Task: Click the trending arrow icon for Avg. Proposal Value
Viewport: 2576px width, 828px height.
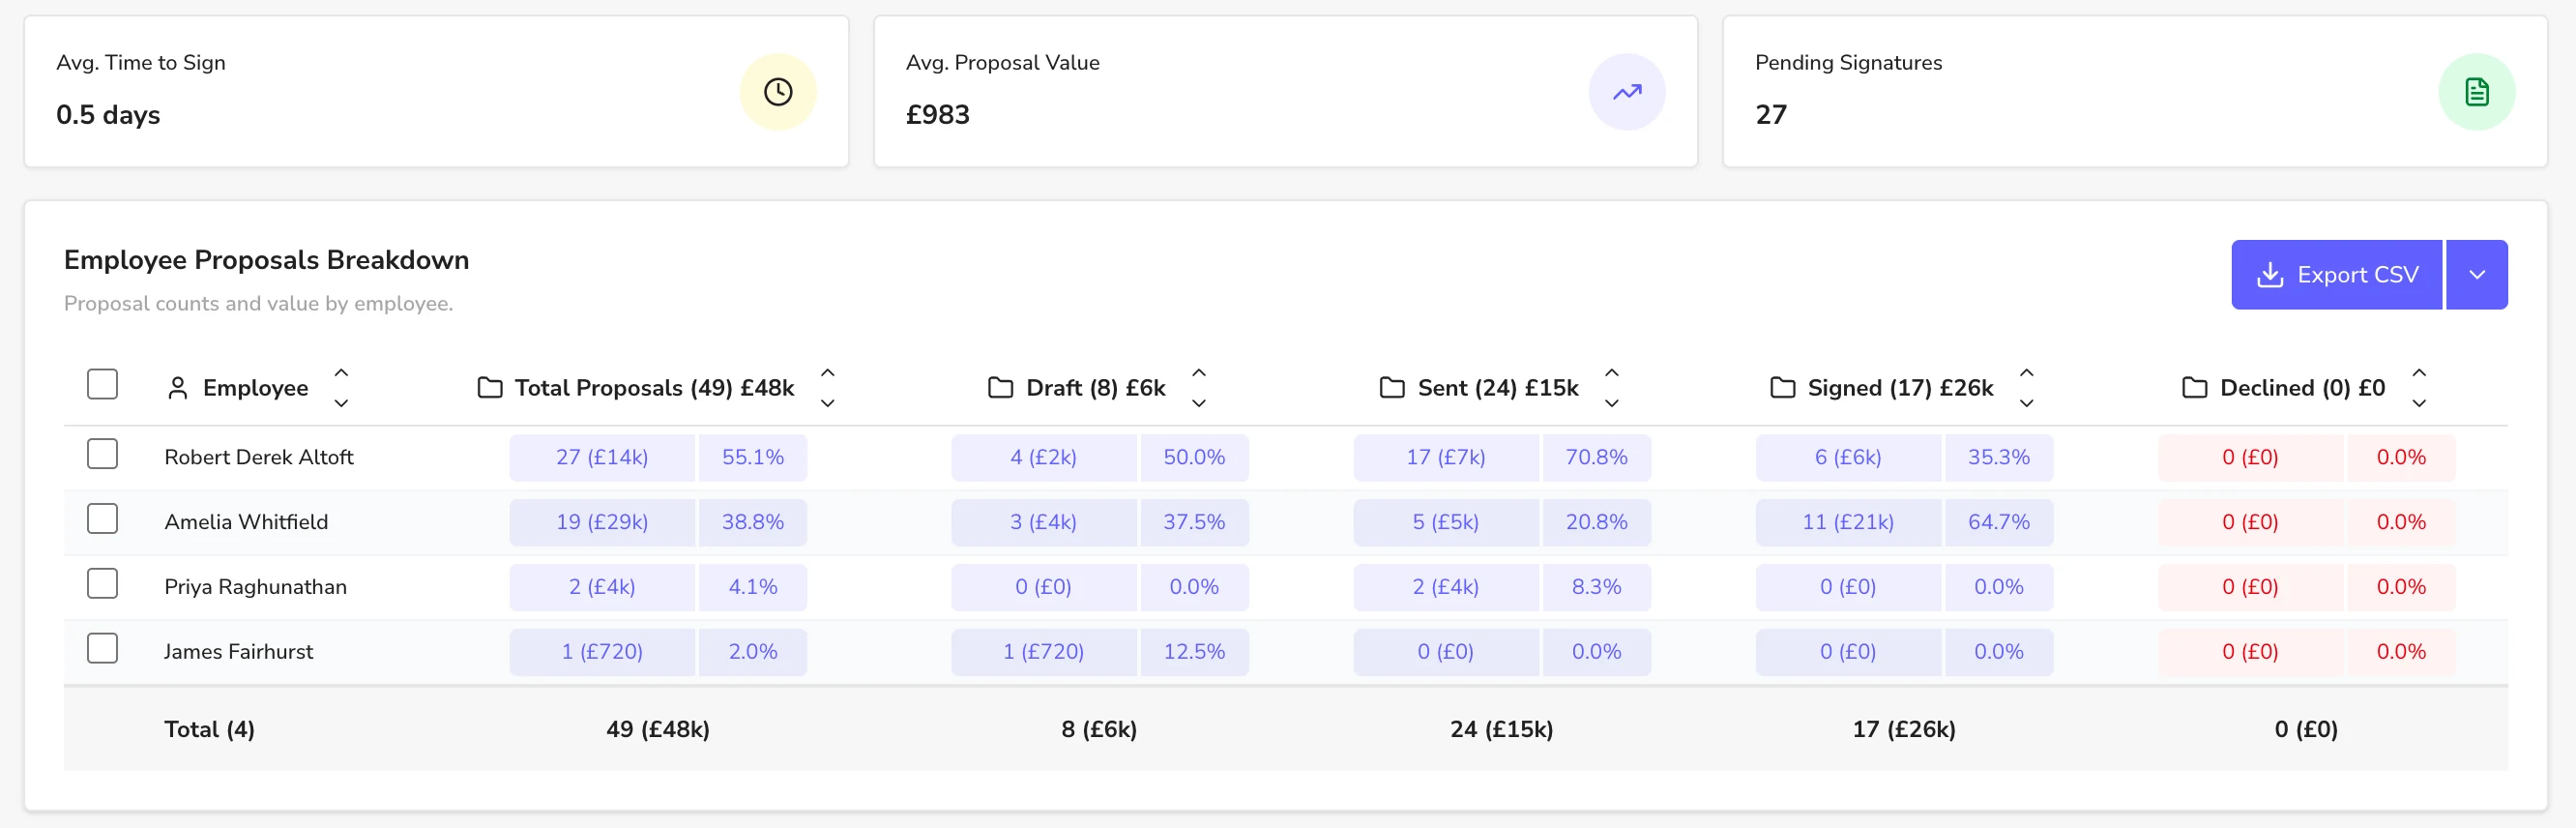Action: pyautogui.click(x=1627, y=92)
